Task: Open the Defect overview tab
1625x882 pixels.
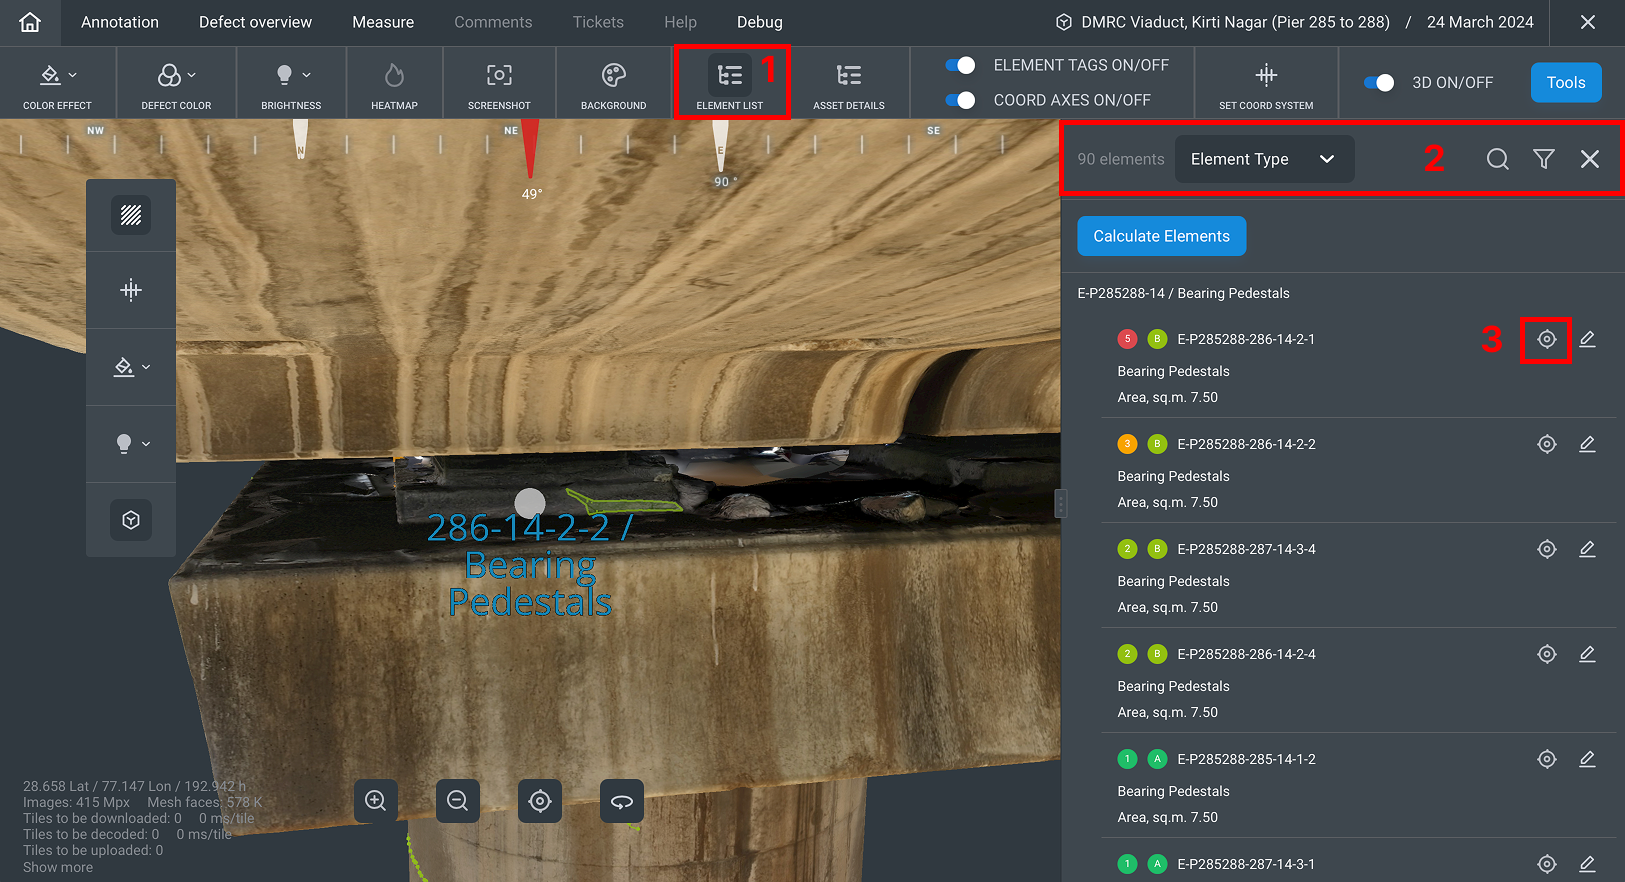Action: (x=255, y=22)
